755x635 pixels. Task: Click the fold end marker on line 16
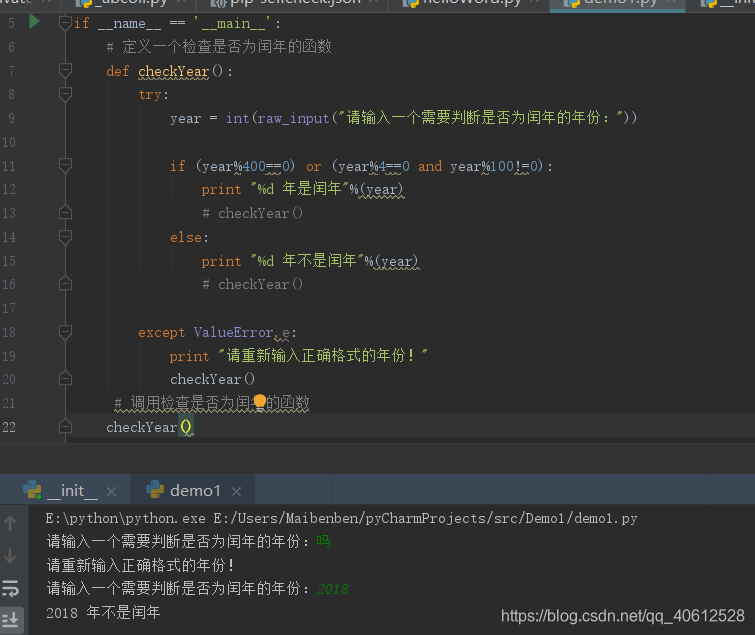(65, 284)
